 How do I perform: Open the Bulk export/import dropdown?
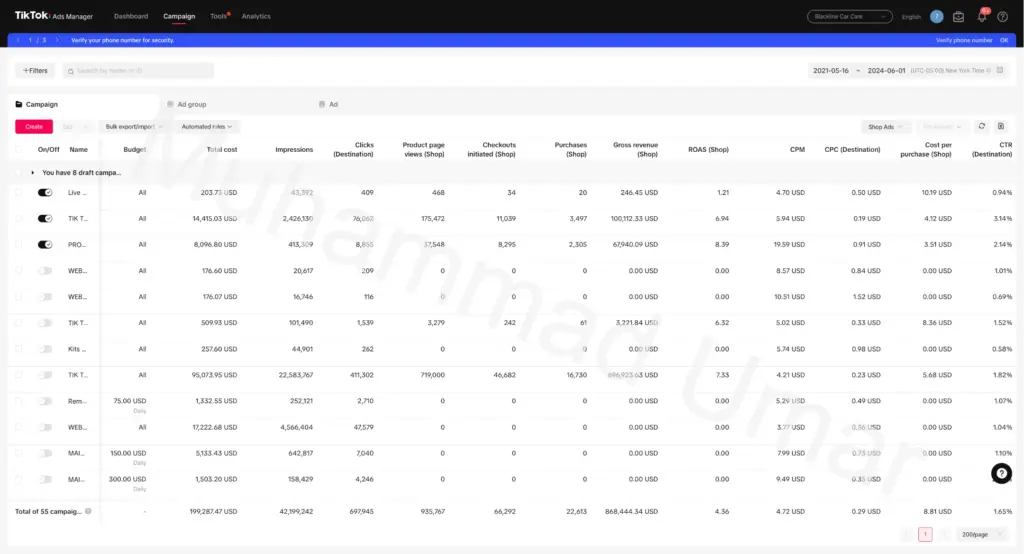[x=133, y=127]
